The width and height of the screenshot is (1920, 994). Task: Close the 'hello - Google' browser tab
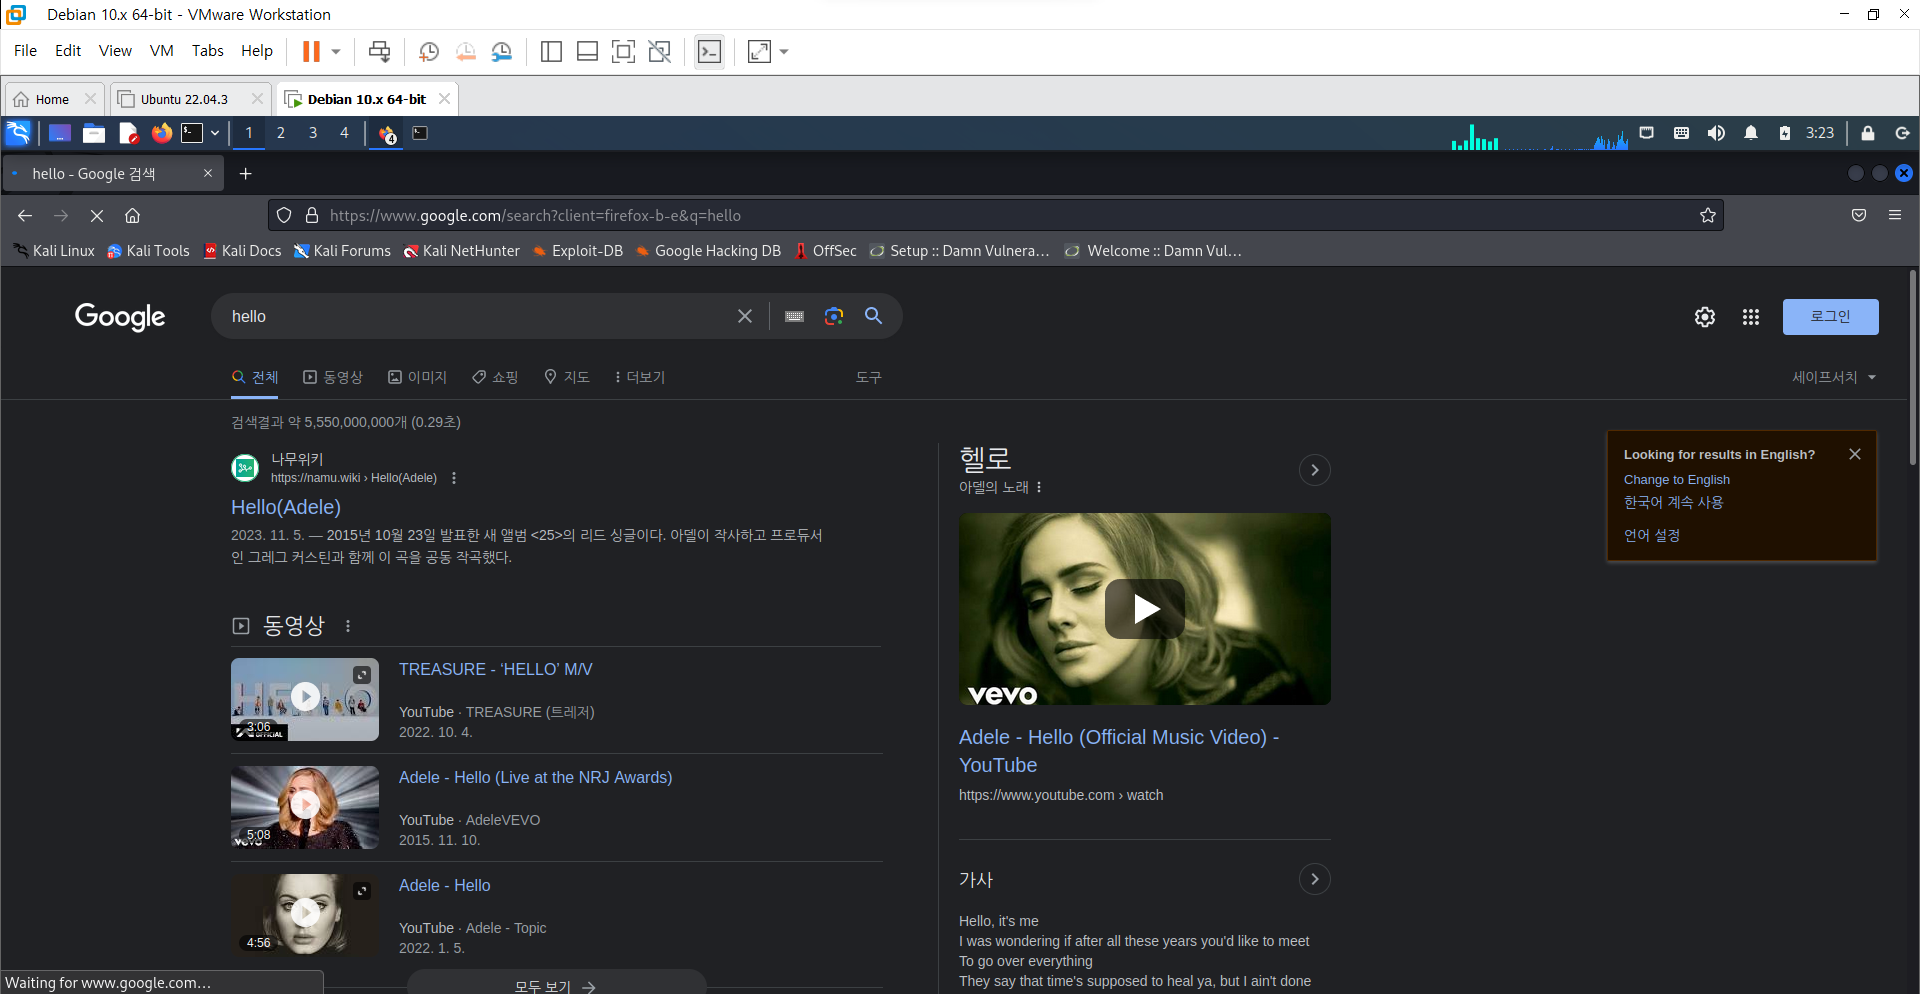pos(208,173)
